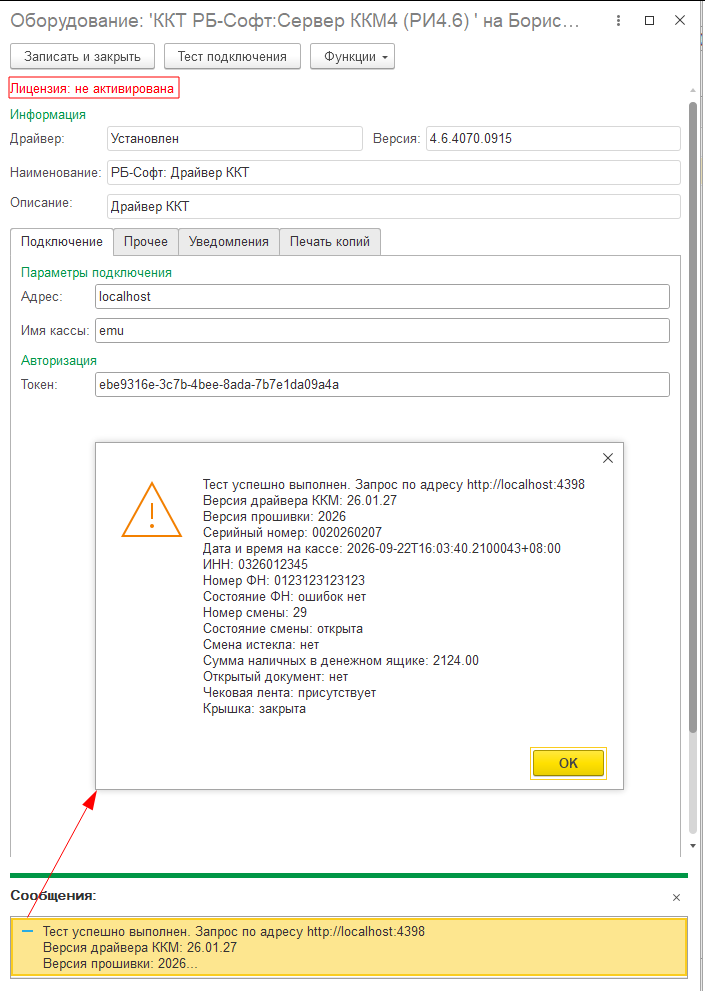Click the 'Авторизация' section heading

pos(59,360)
